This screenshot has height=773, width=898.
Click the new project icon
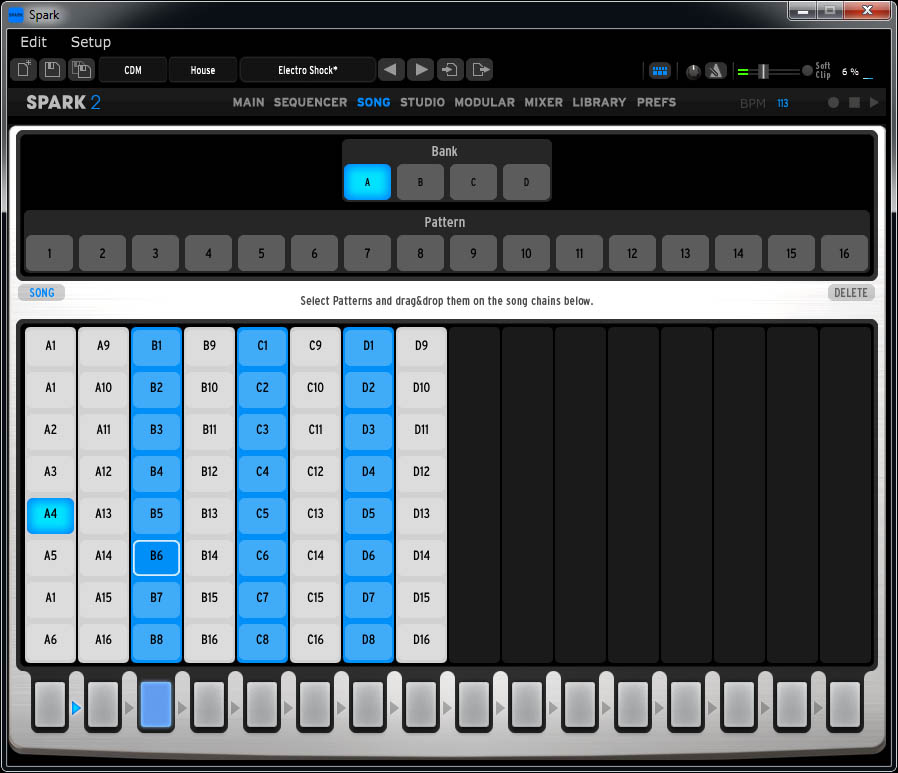pyautogui.click(x=23, y=70)
